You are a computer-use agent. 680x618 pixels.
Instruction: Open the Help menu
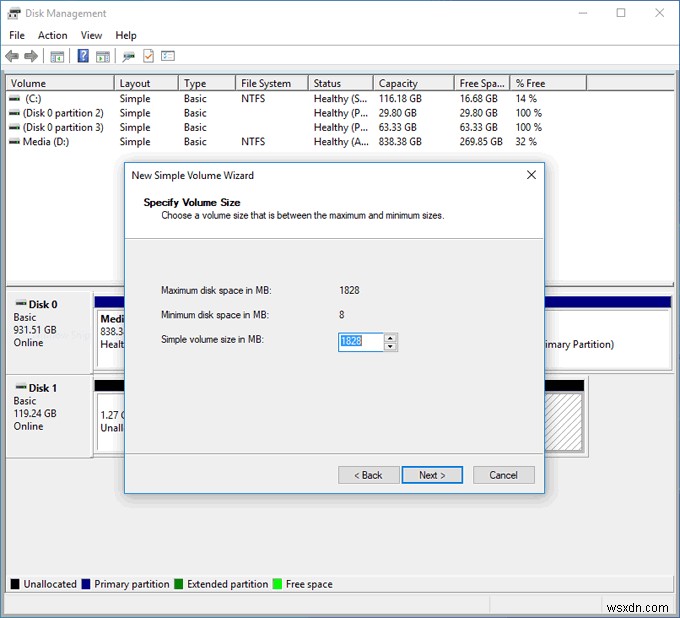pyautogui.click(x=126, y=35)
